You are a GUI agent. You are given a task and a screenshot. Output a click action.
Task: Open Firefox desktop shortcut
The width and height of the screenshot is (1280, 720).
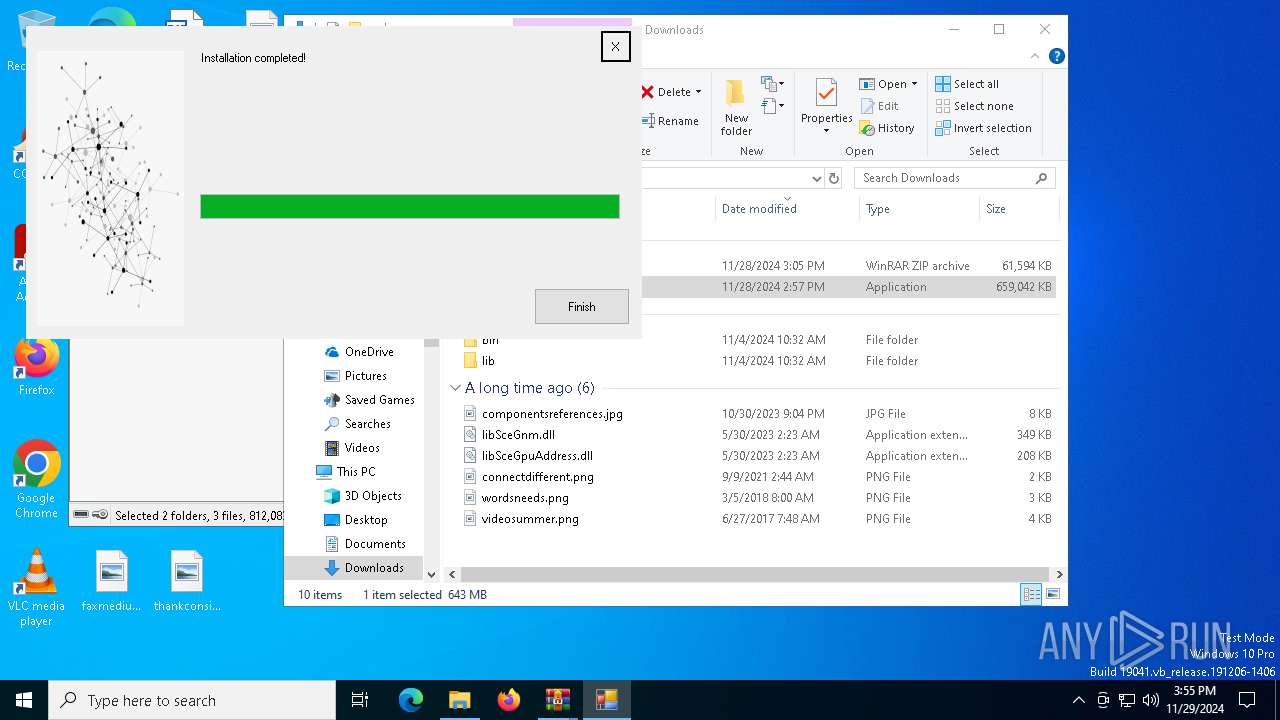coord(36,366)
